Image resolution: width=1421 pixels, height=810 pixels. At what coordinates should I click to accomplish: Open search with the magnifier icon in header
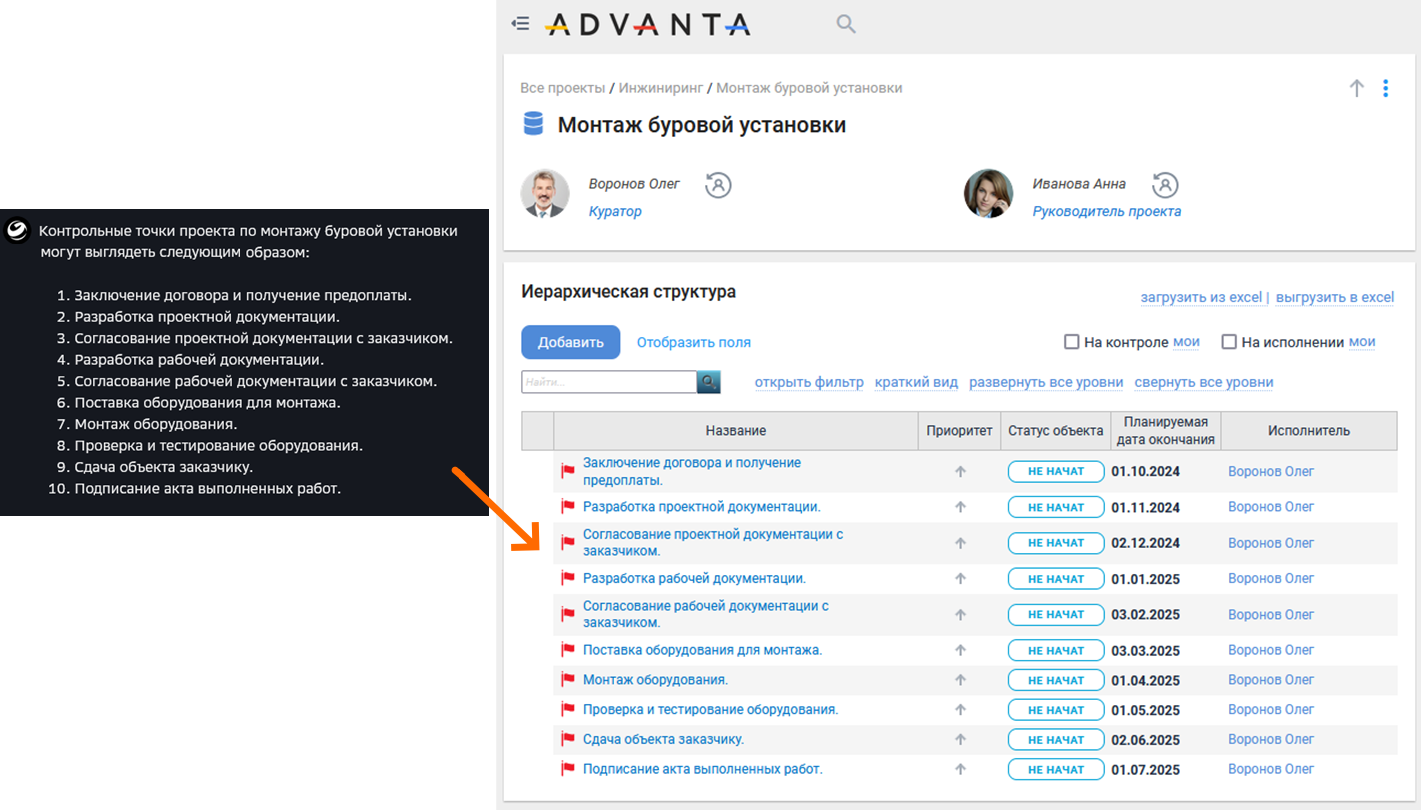coord(846,24)
